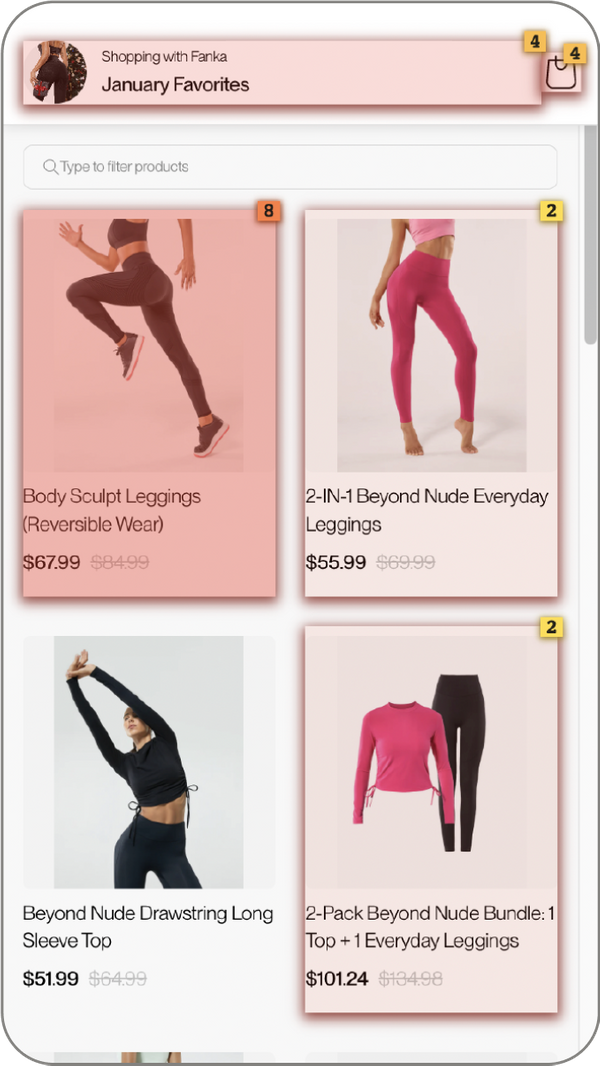
Task: Click the 'January Favorites' heading
Action: click(x=175, y=85)
